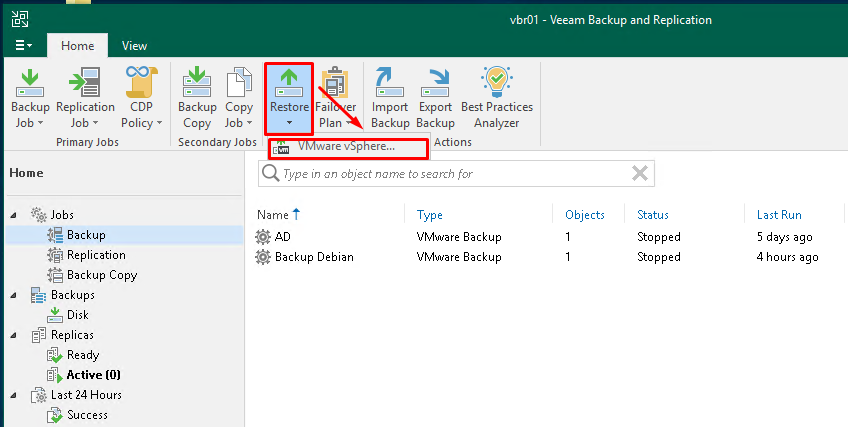848x427 pixels.
Task: Collapse the Last 24 Hours tree node
Action: [x=14, y=396]
